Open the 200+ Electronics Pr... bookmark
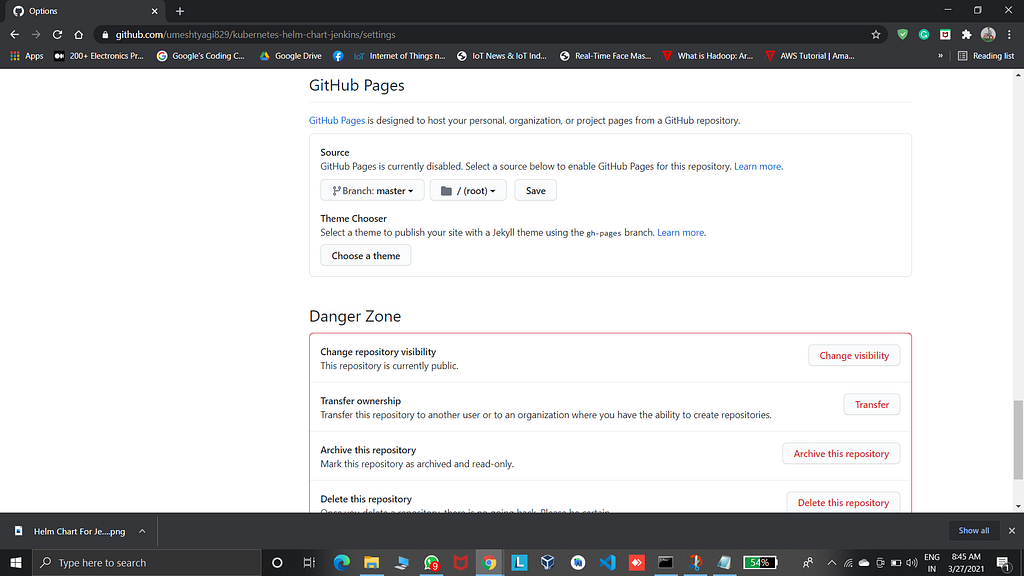 99,56
